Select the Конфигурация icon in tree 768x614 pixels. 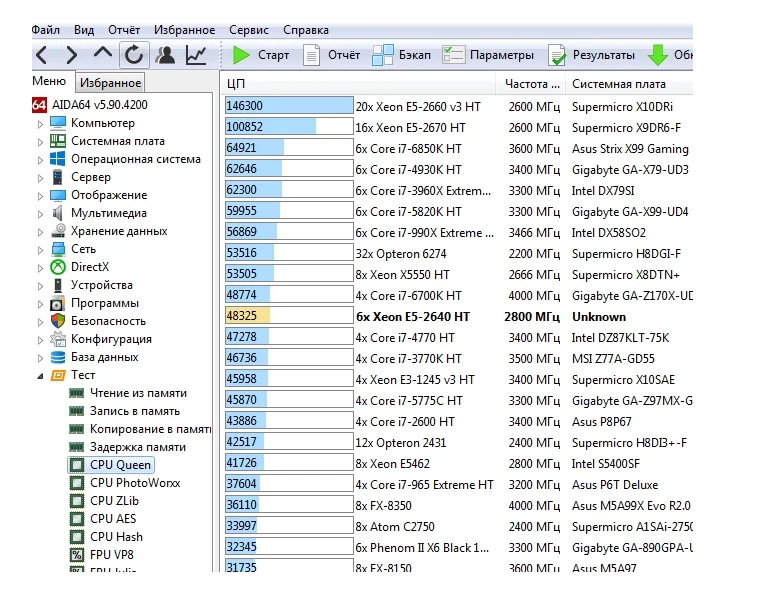58,339
